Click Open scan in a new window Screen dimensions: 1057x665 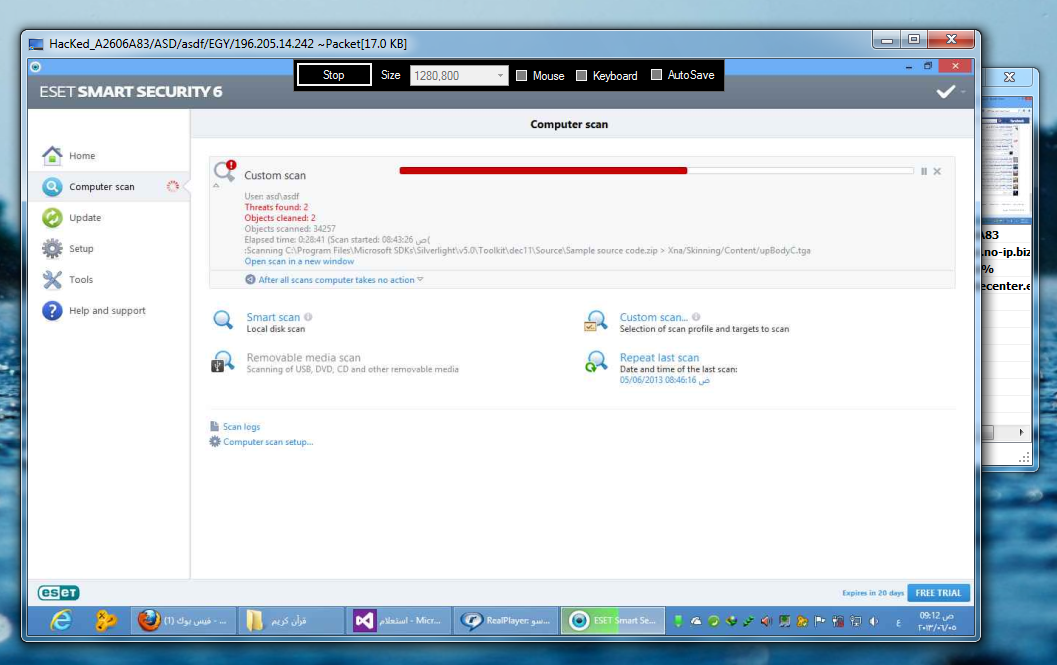299,262
